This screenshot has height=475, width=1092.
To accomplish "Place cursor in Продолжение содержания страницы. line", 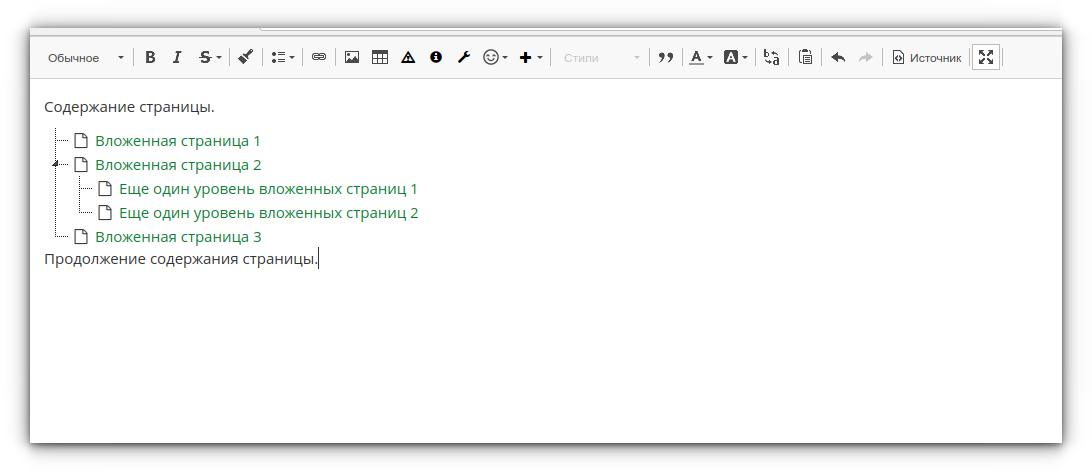I will 181,260.
